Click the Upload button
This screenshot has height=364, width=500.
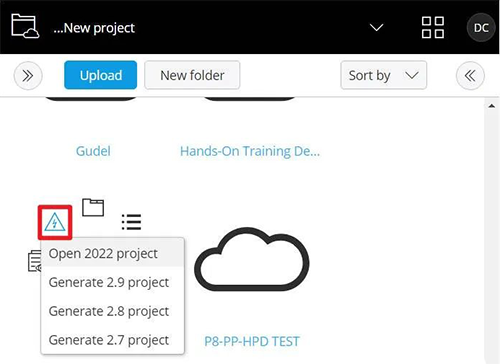click(101, 75)
